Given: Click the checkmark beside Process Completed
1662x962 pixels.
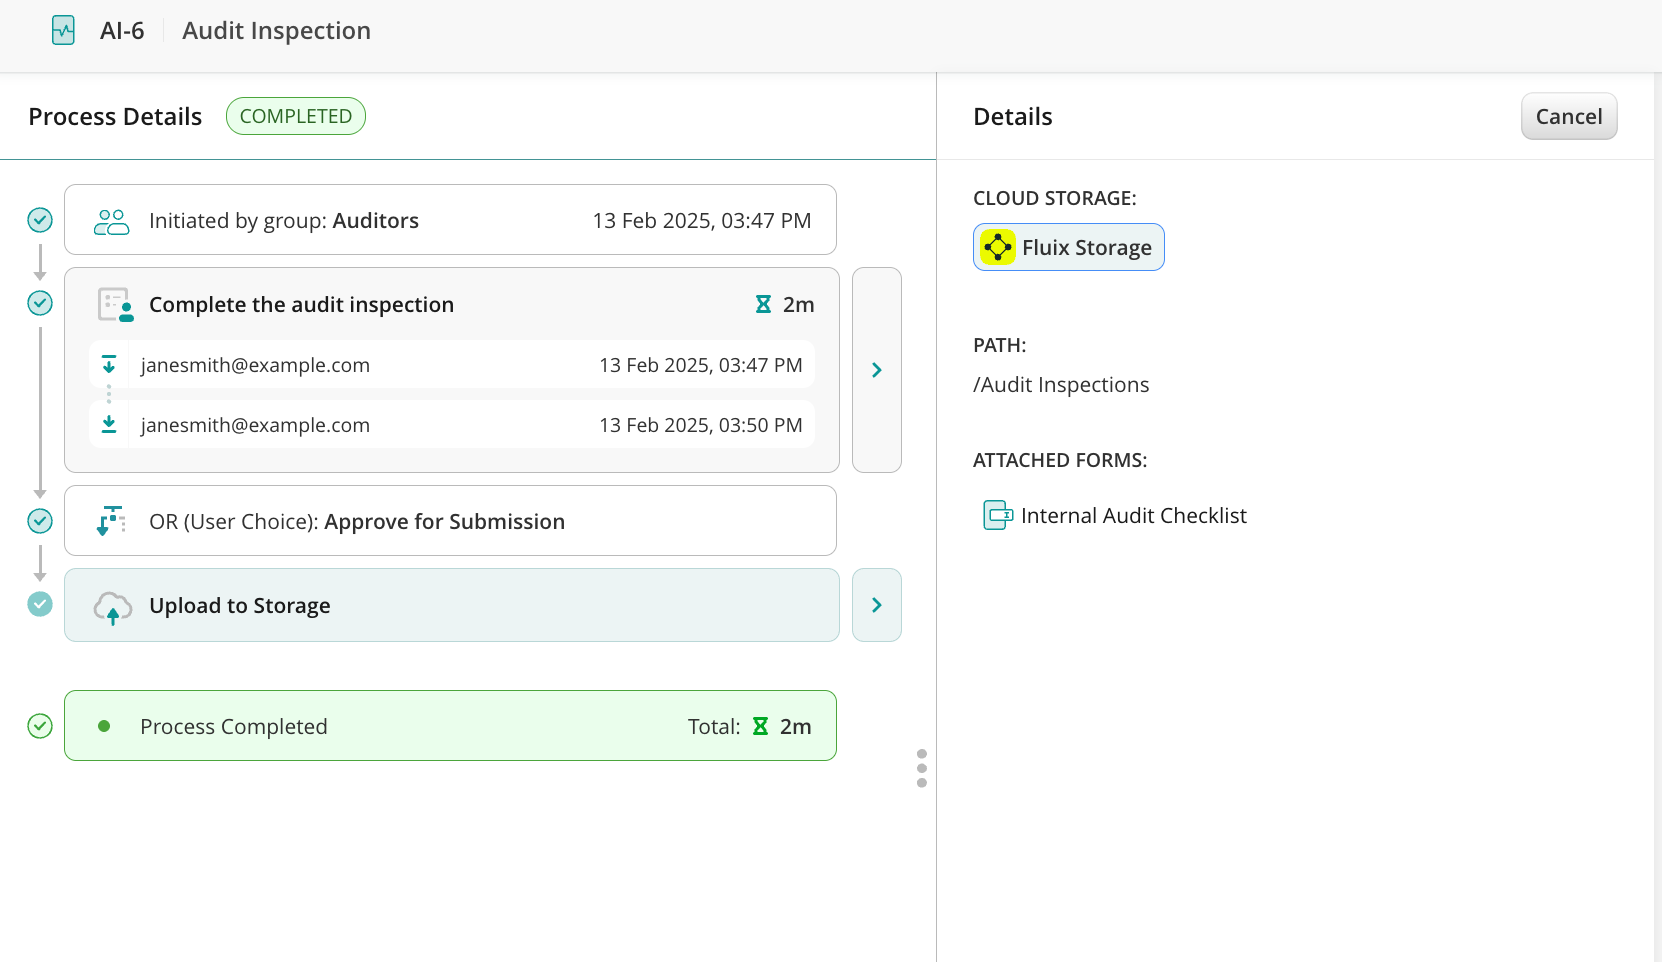Looking at the screenshot, I should click(x=40, y=726).
